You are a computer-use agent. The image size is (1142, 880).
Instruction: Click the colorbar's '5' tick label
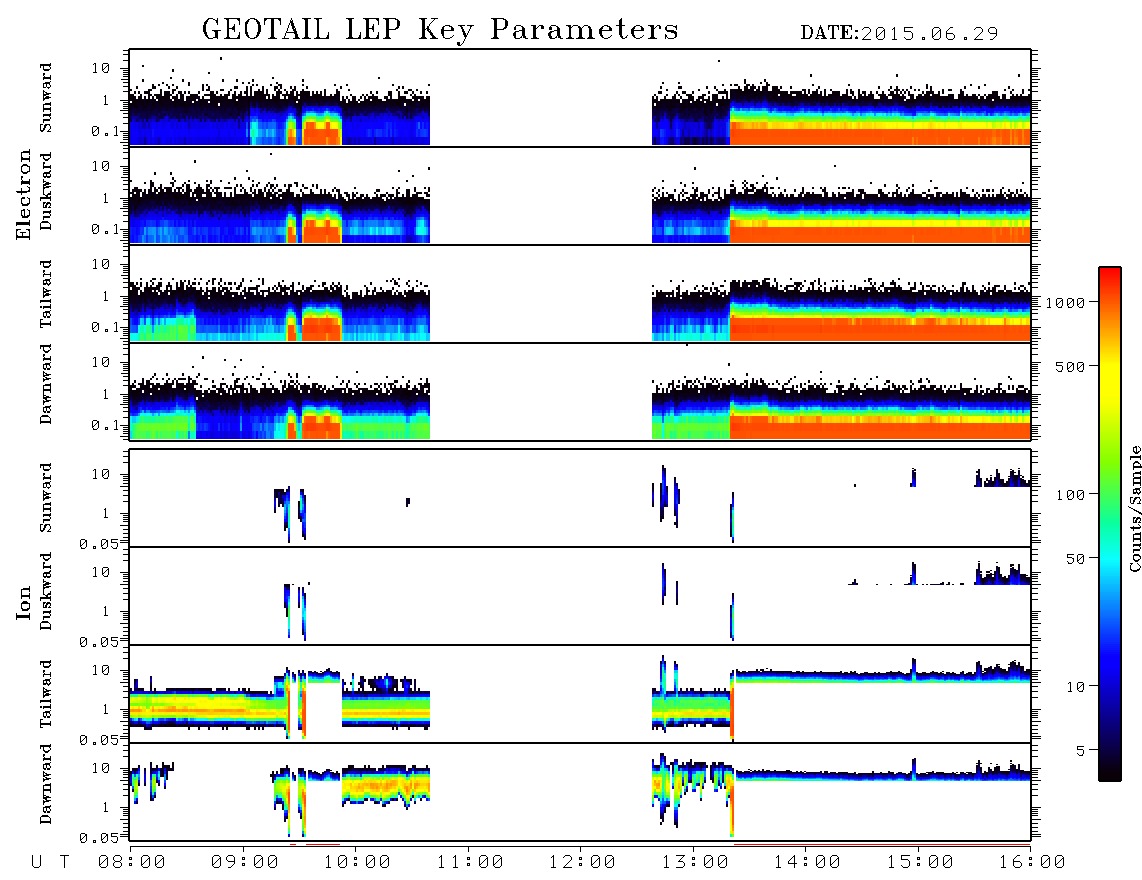click(1081, 751)
